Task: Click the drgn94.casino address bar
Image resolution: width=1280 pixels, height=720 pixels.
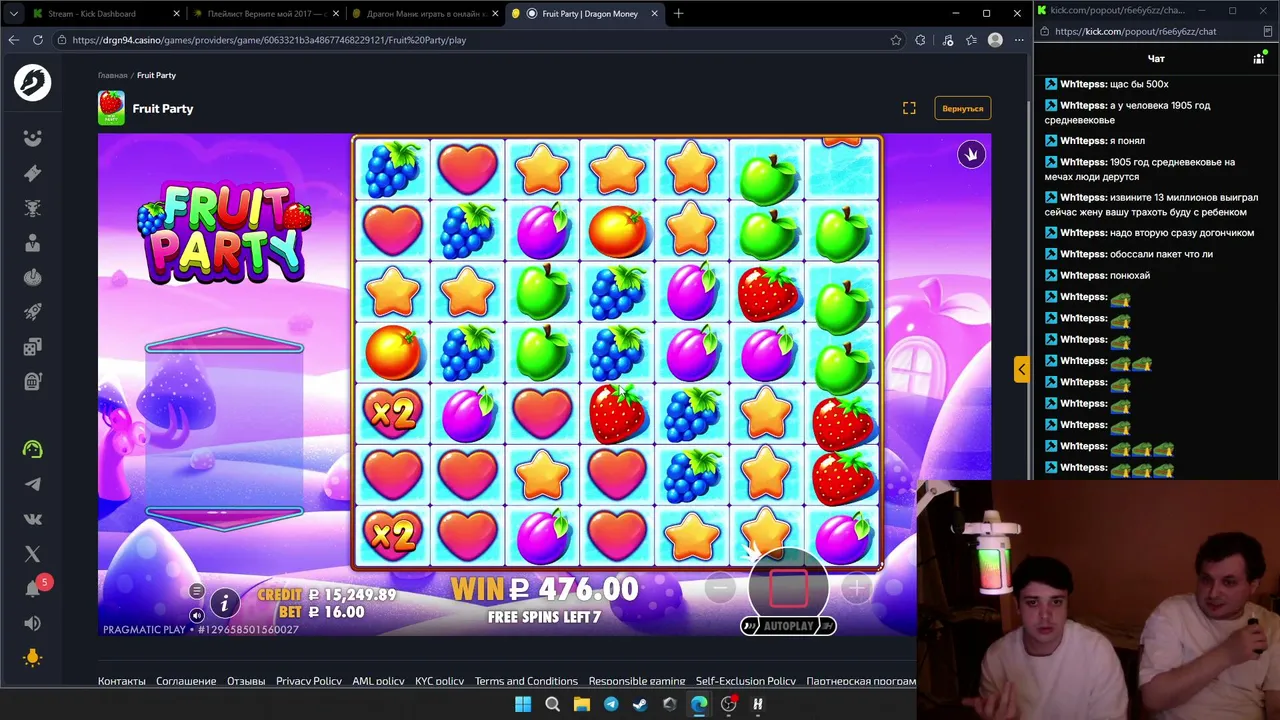Action: coord(470,40)
